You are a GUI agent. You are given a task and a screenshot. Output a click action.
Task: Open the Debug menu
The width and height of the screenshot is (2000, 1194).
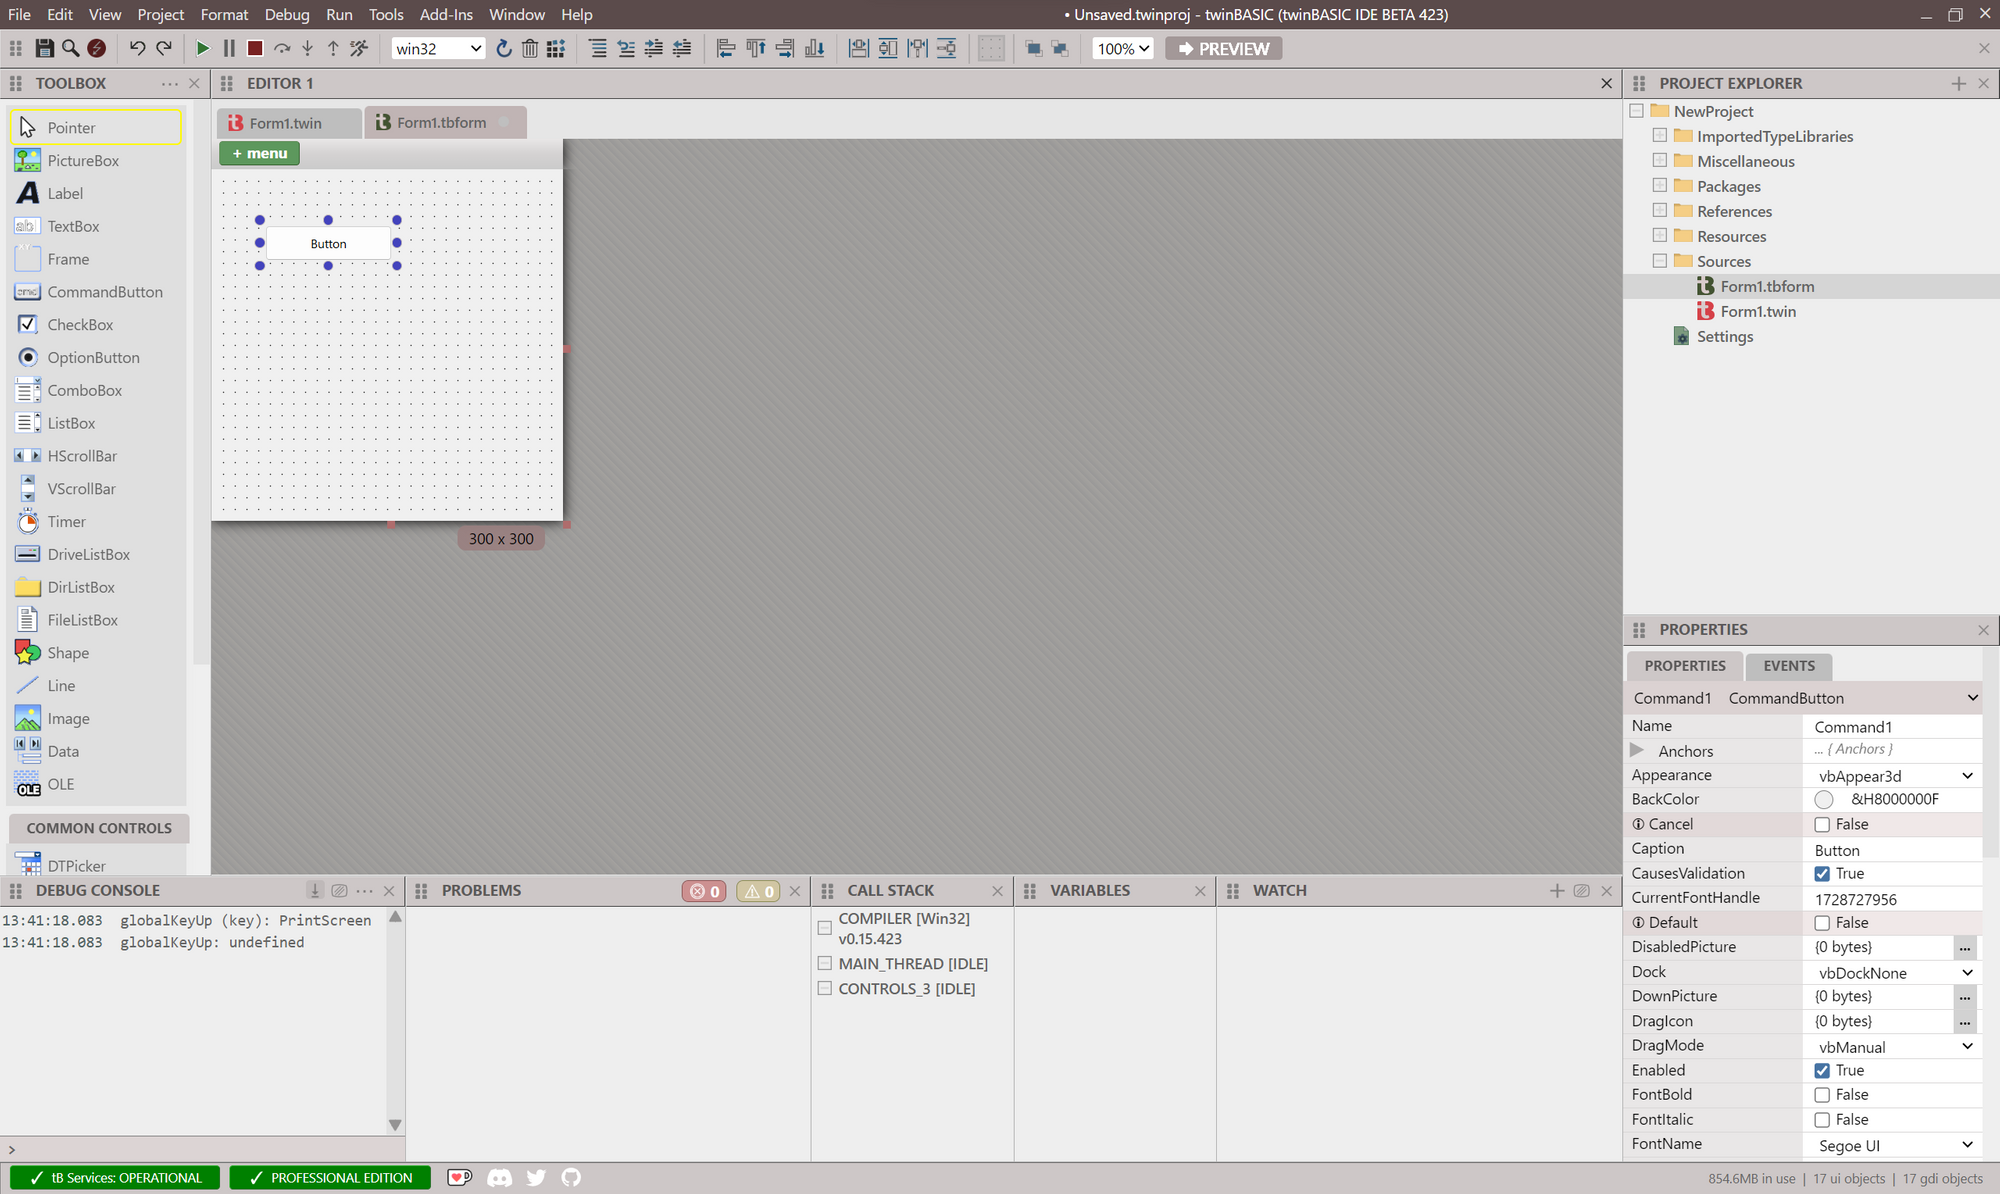pyautogui.click(x=287, y=14)
